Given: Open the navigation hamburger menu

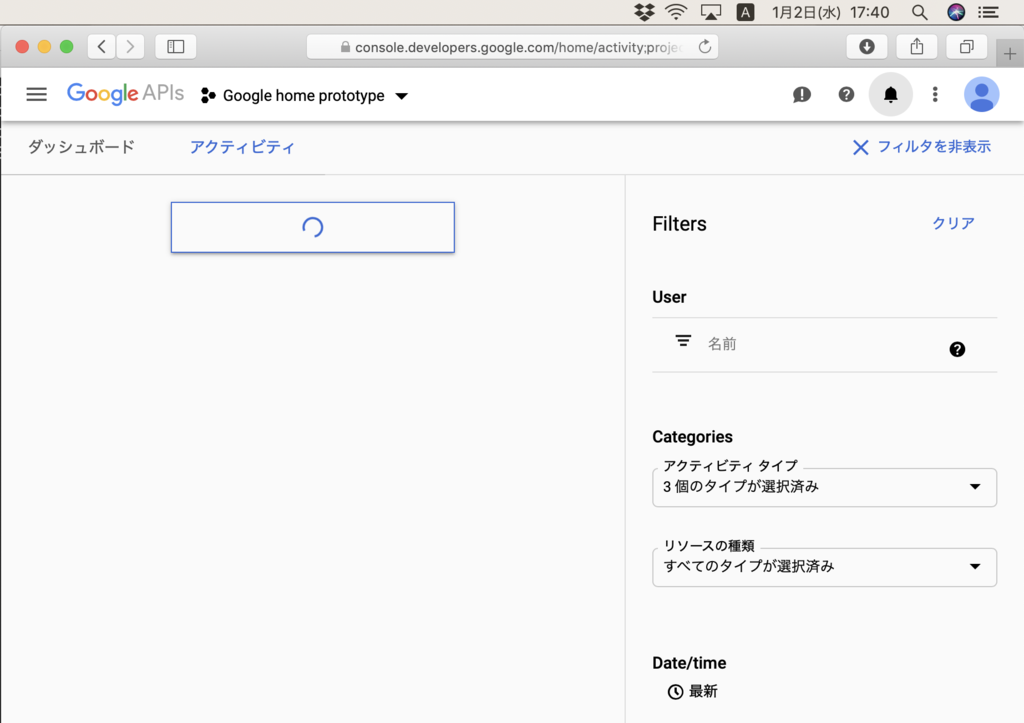Looking at the screenshot, I should point(36,94).
